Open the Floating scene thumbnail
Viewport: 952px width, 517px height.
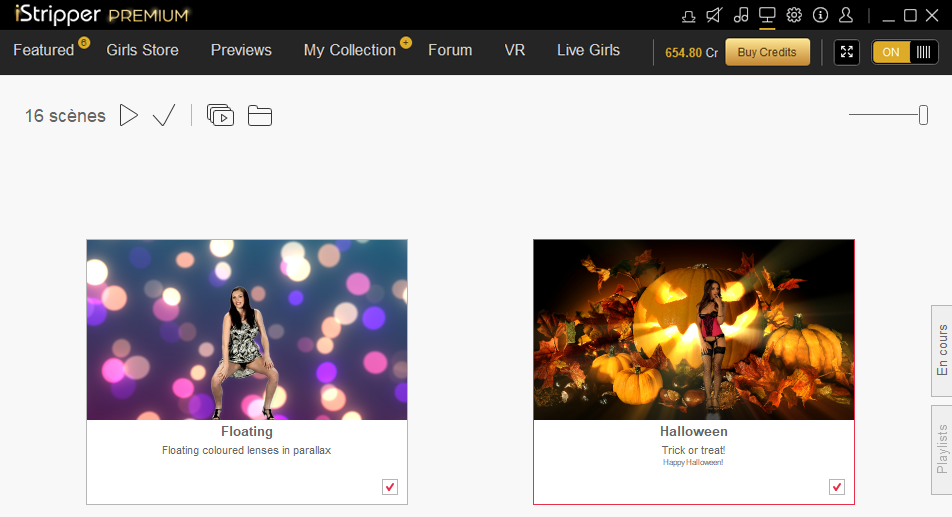tap(247, 329)
